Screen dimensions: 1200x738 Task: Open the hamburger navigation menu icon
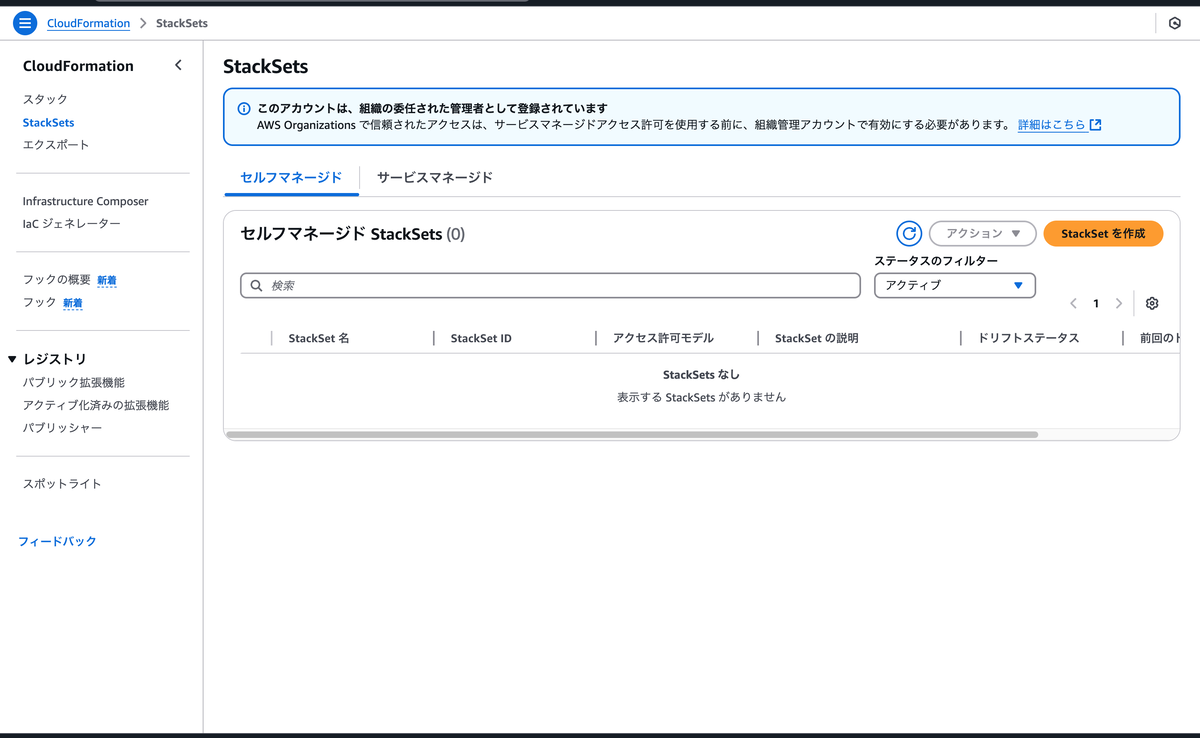click(25, 23)
